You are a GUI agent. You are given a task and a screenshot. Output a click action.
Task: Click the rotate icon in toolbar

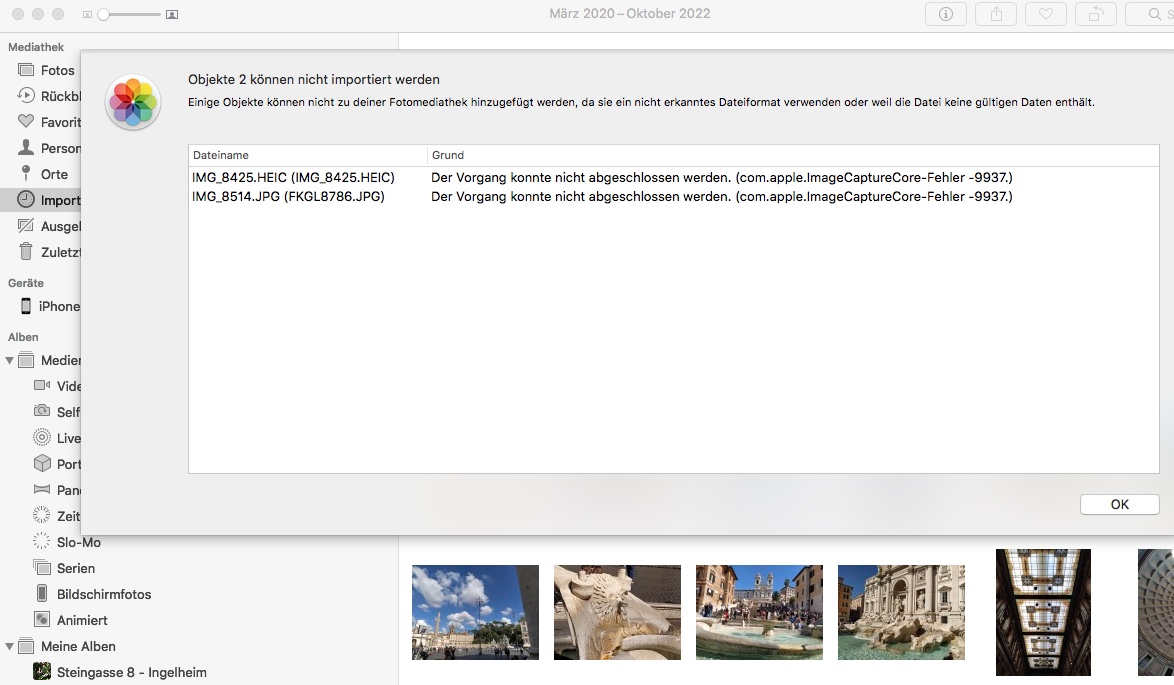tap(1095, 14)
